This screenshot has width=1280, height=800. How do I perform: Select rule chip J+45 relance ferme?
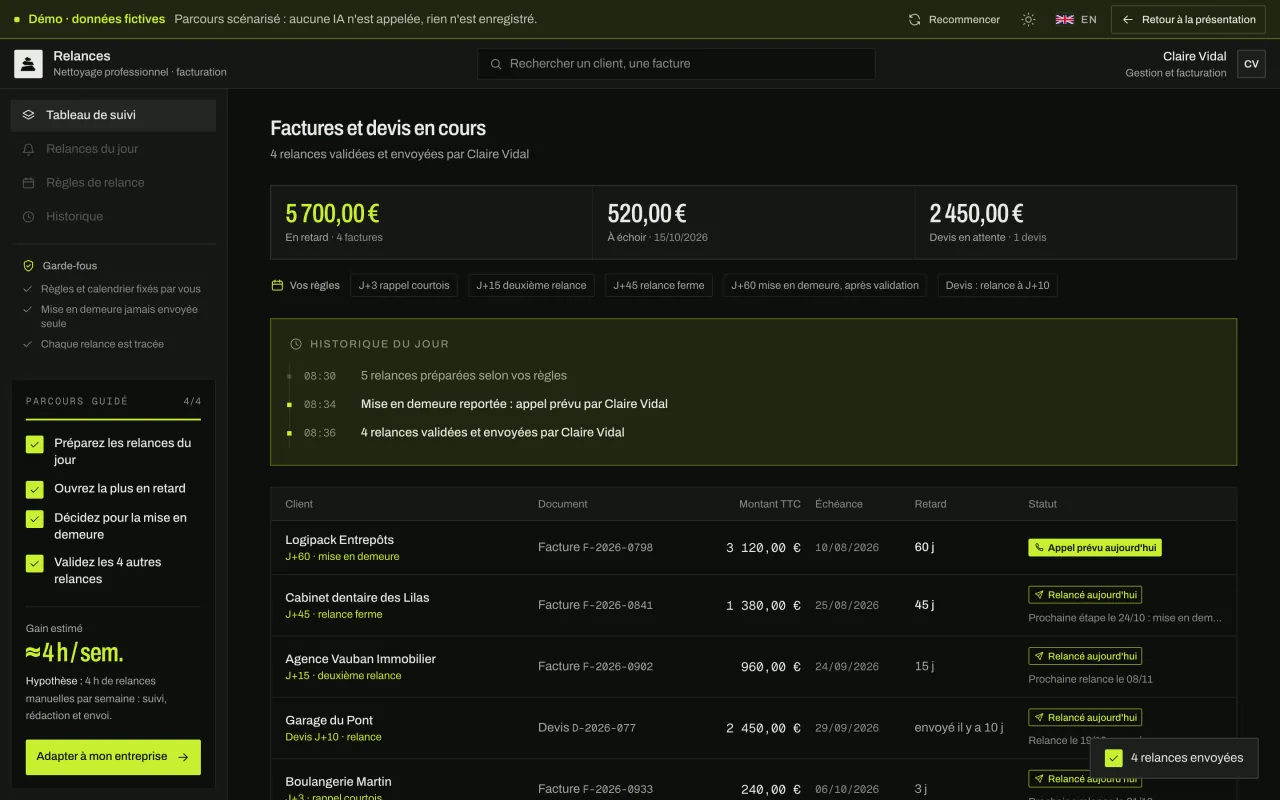point(659,285)
